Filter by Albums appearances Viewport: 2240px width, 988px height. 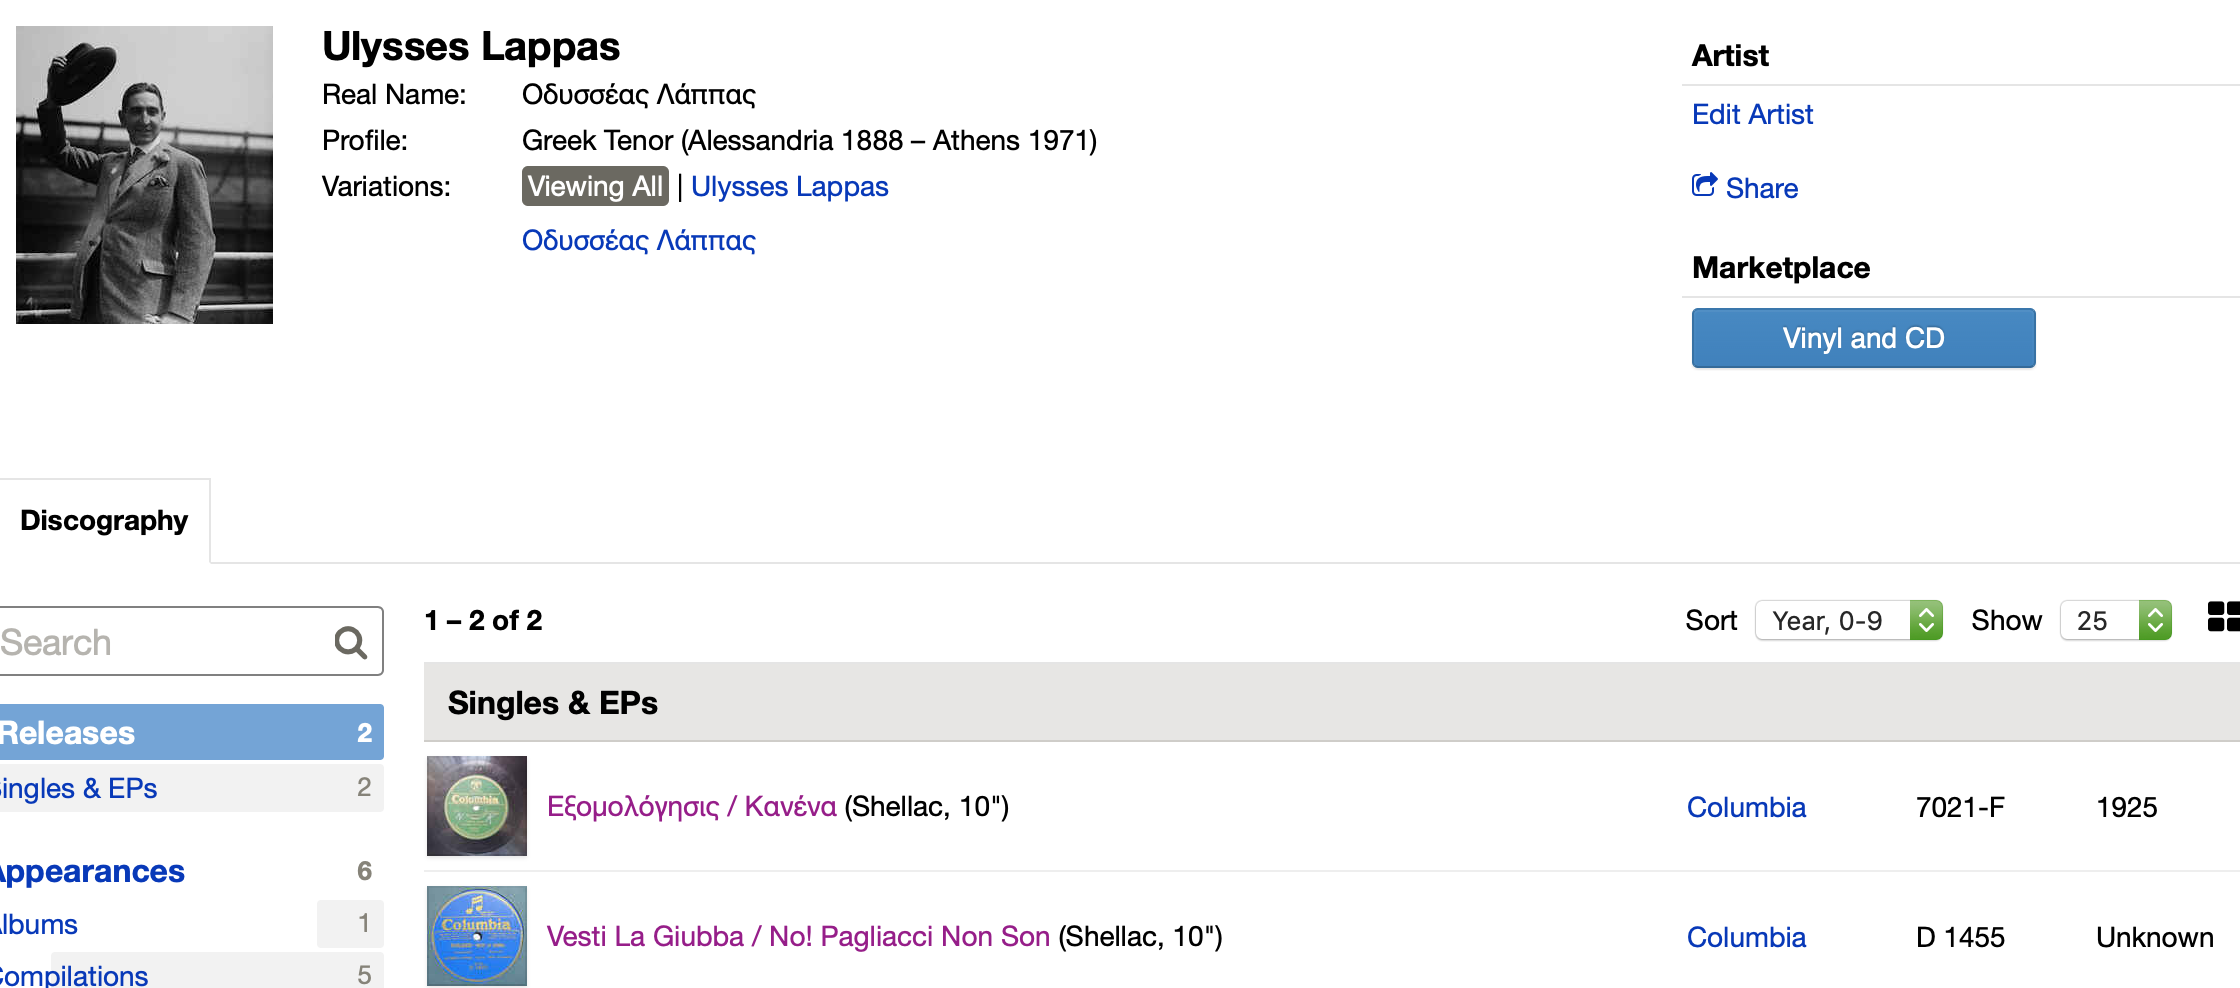click(x=40, y=925)
